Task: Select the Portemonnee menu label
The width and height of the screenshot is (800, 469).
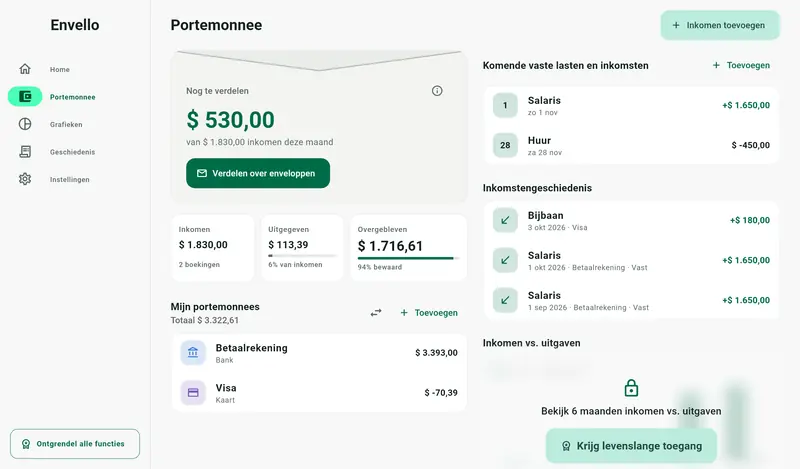Action: (72, 97)
